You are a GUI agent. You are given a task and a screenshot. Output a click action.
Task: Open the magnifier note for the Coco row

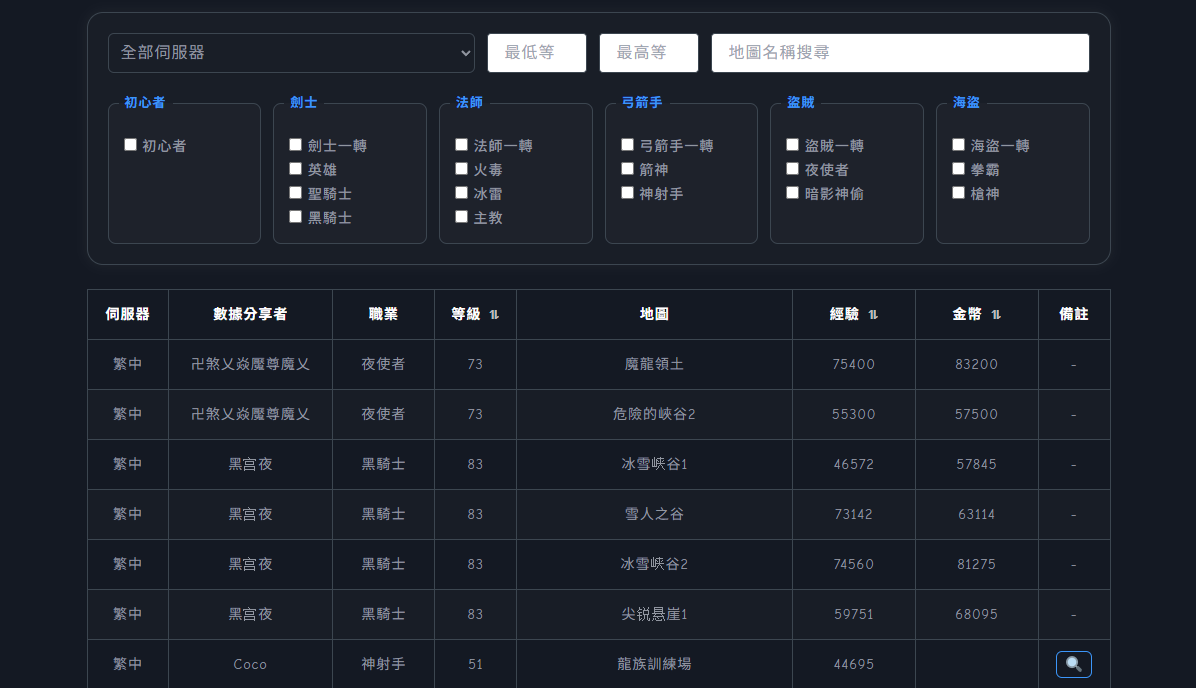click(1073, 664)
